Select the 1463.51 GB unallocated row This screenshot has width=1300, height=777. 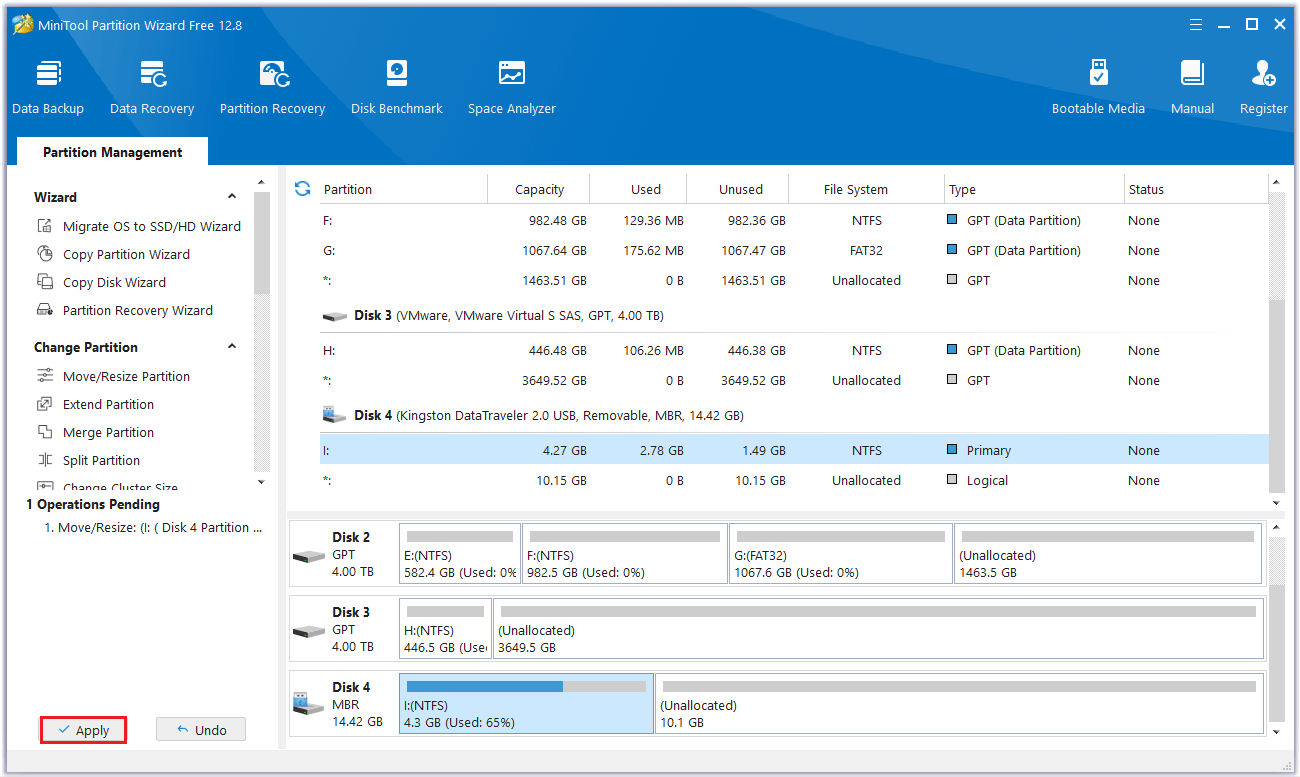point(794,280)
